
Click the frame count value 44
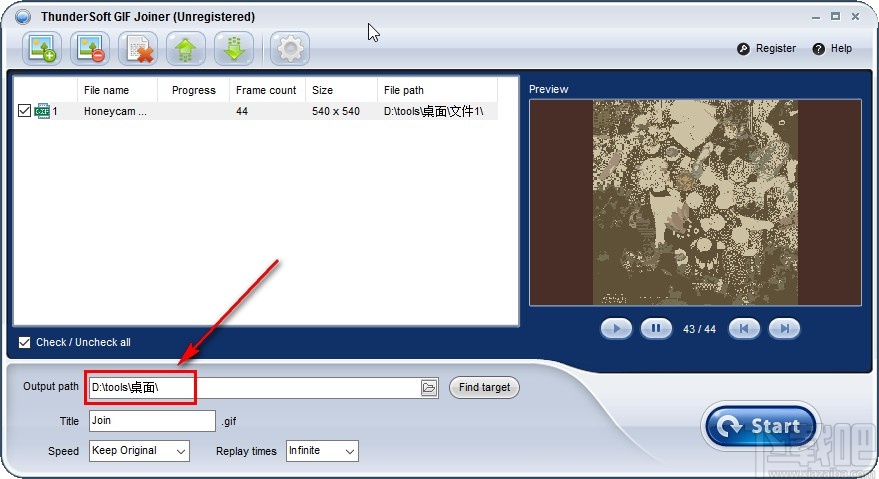(242, 111)
